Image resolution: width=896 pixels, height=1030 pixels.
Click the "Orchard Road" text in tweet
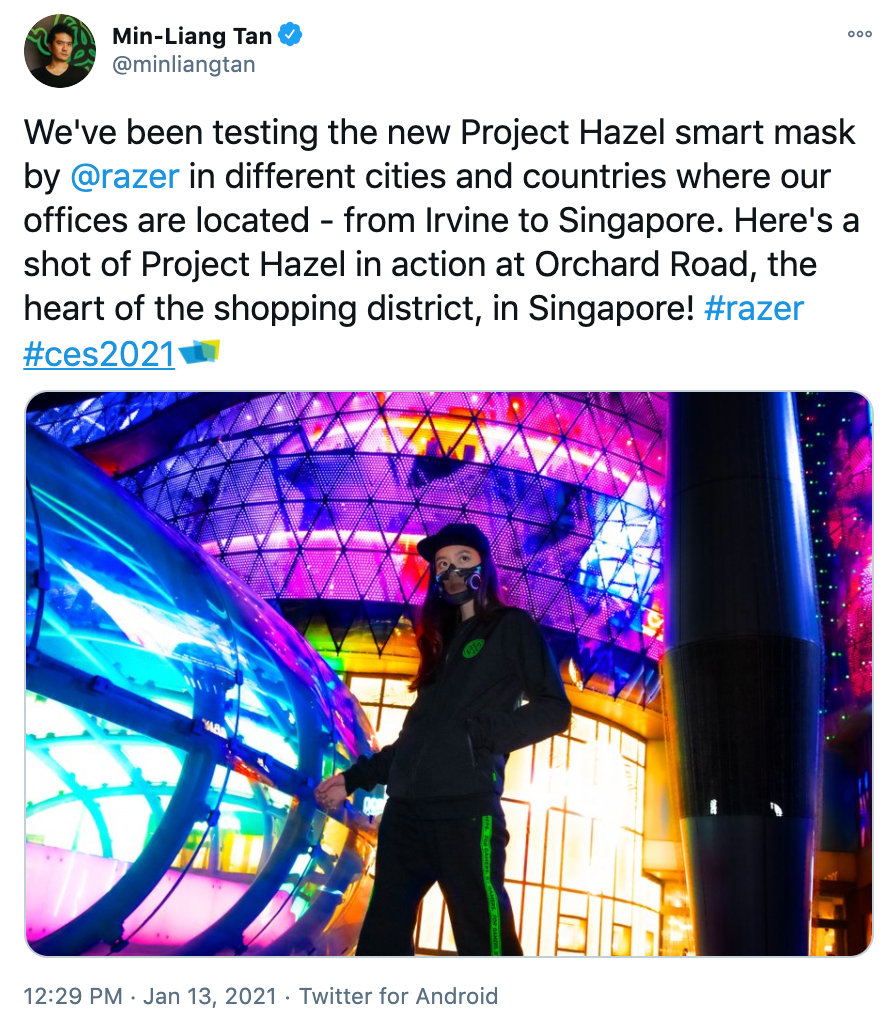641,264
